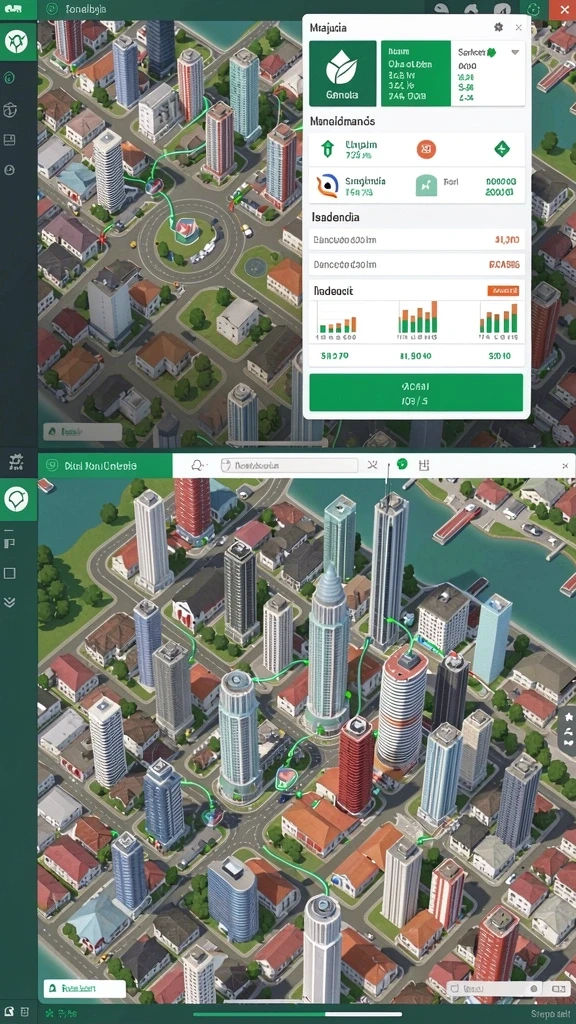Click the green diamond plus icon
Viewport: 576px width, 1024px height.
click(x=502, y=149)
